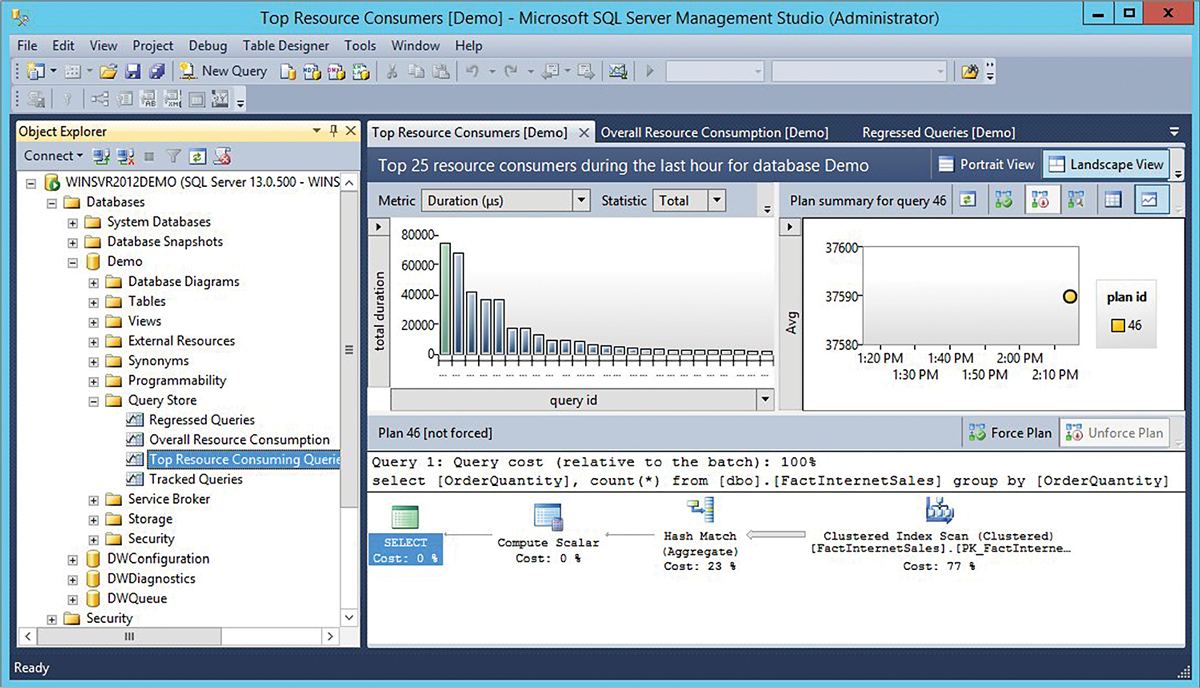Viewport: 1200px width, 688px height.
Task: Click the Database Engine Query icon after New Query
Action: tap(288, 71)
